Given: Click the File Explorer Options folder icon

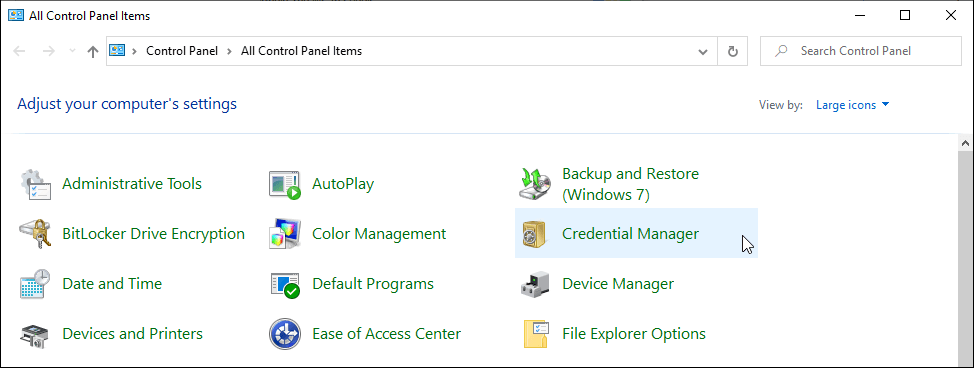Looking at the screenshot, I should (x=535, y=334).
